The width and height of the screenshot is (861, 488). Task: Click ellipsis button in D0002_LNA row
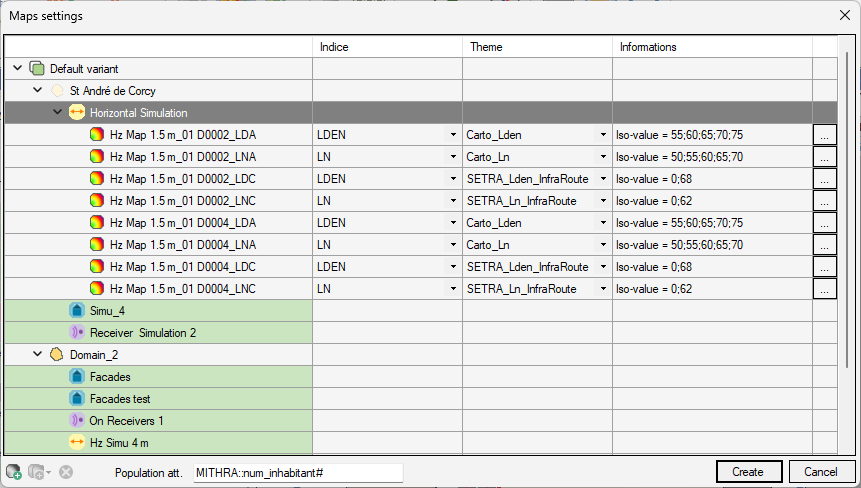[825, 156]
